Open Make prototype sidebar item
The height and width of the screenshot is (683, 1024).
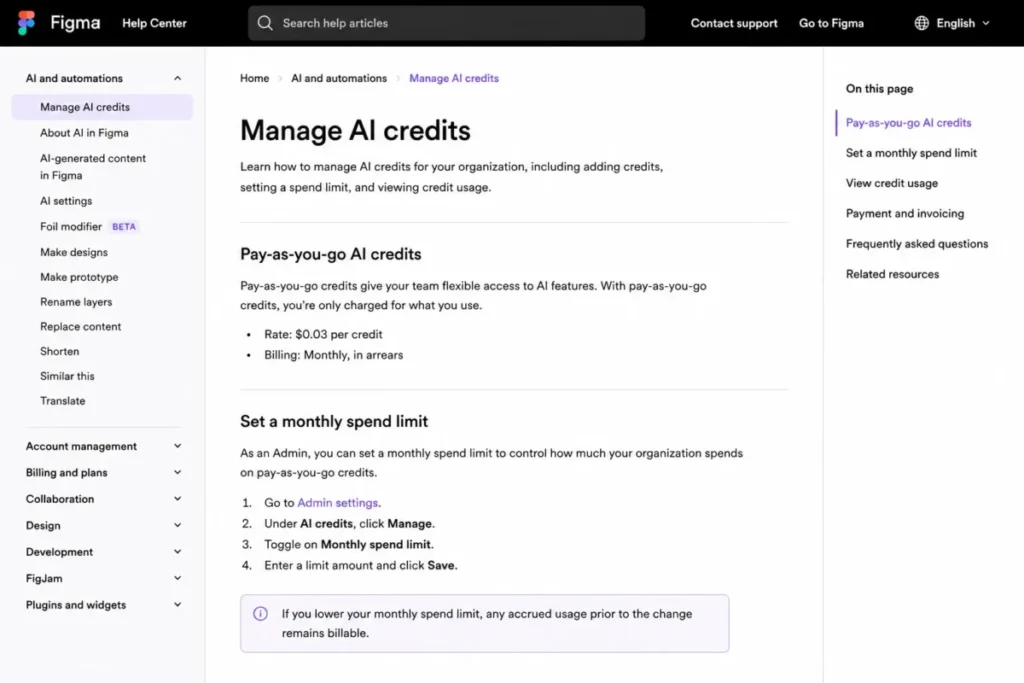tap(79, 277)
